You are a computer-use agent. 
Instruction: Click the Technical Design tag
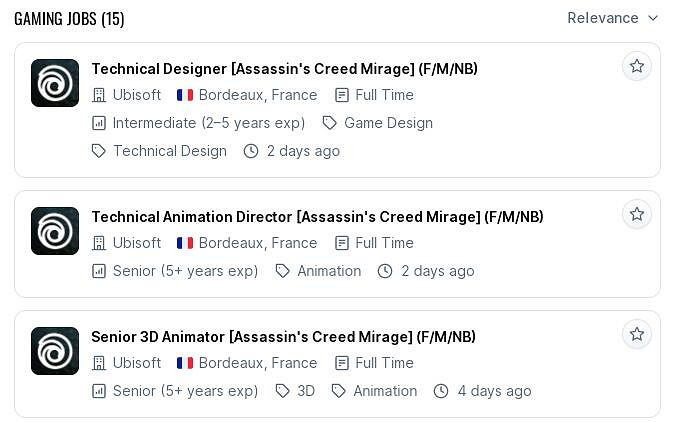pos(169,151)
